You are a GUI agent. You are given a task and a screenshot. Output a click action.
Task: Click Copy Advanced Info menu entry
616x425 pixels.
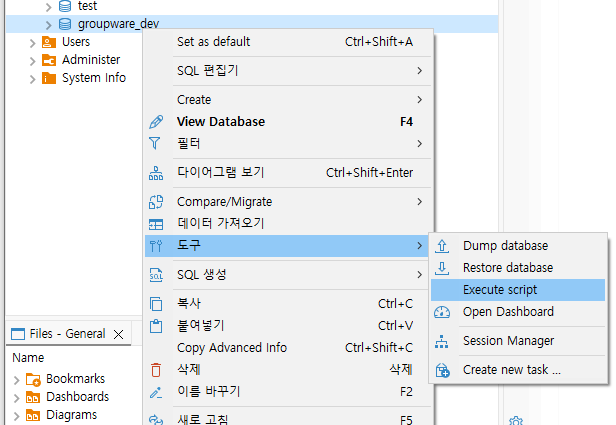(232, 348)
